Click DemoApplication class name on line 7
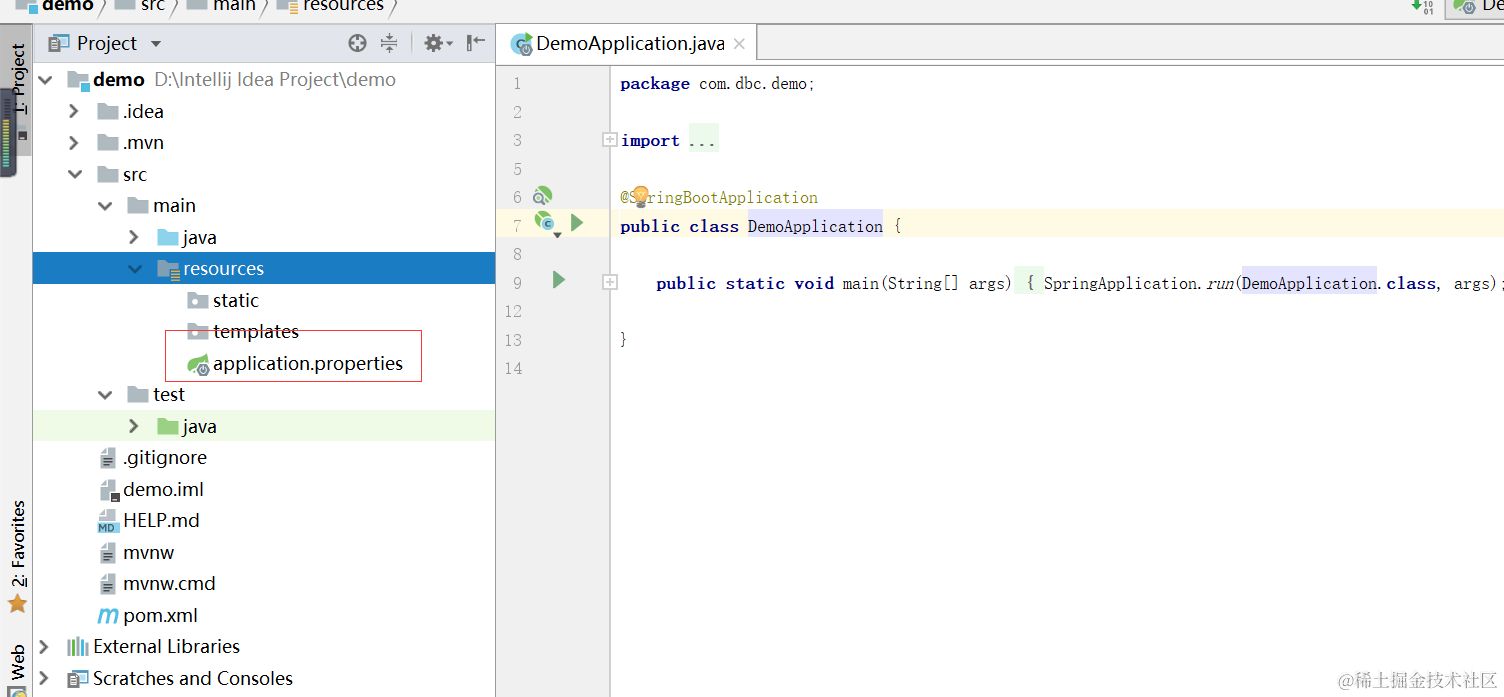 click(815, 226)
